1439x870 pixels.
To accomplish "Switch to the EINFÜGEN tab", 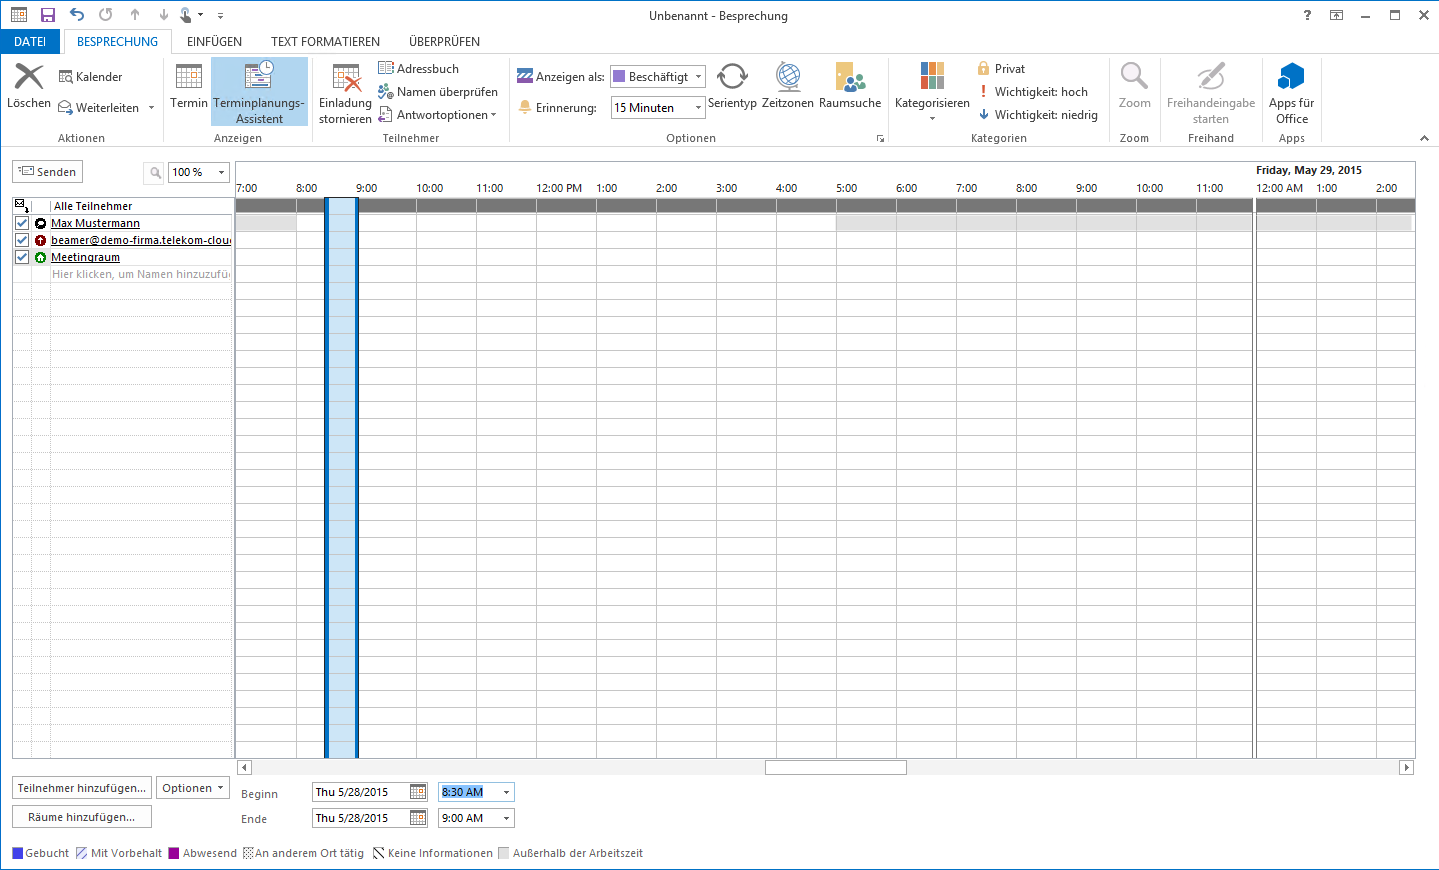I will [214, 41].
